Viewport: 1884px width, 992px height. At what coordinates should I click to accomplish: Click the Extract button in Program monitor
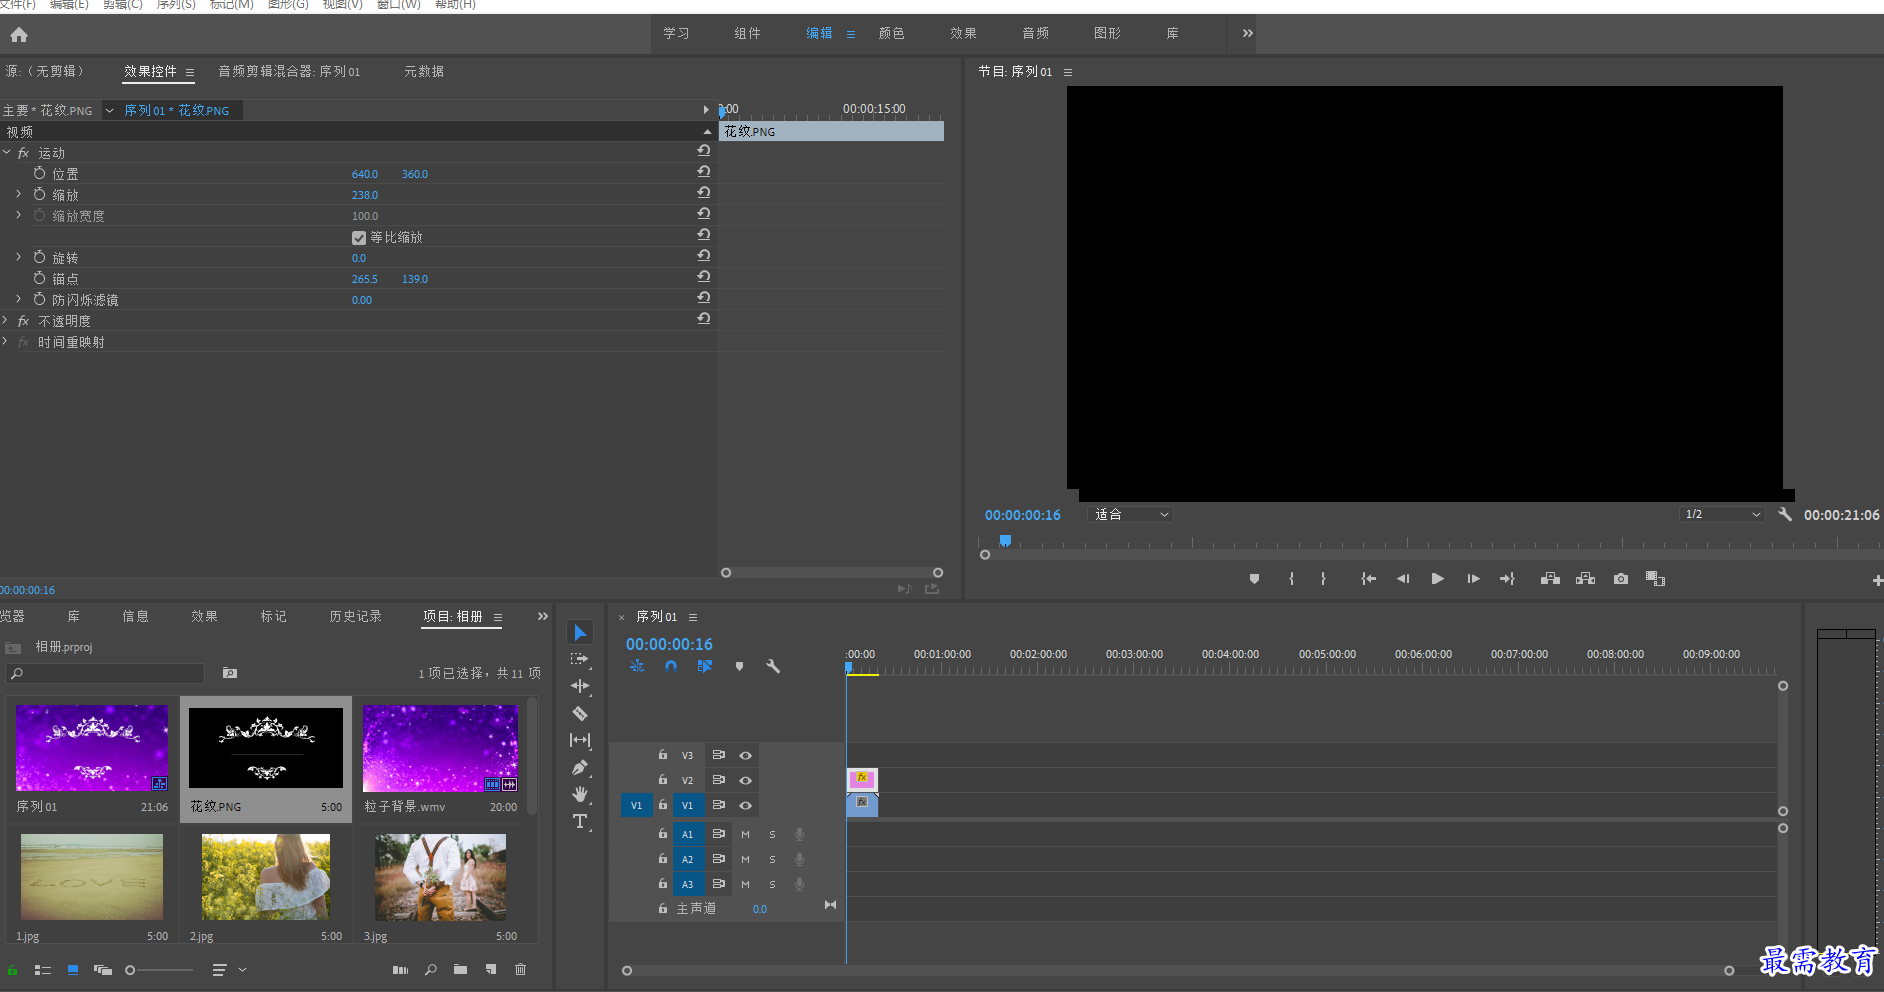click(1585, 579)
